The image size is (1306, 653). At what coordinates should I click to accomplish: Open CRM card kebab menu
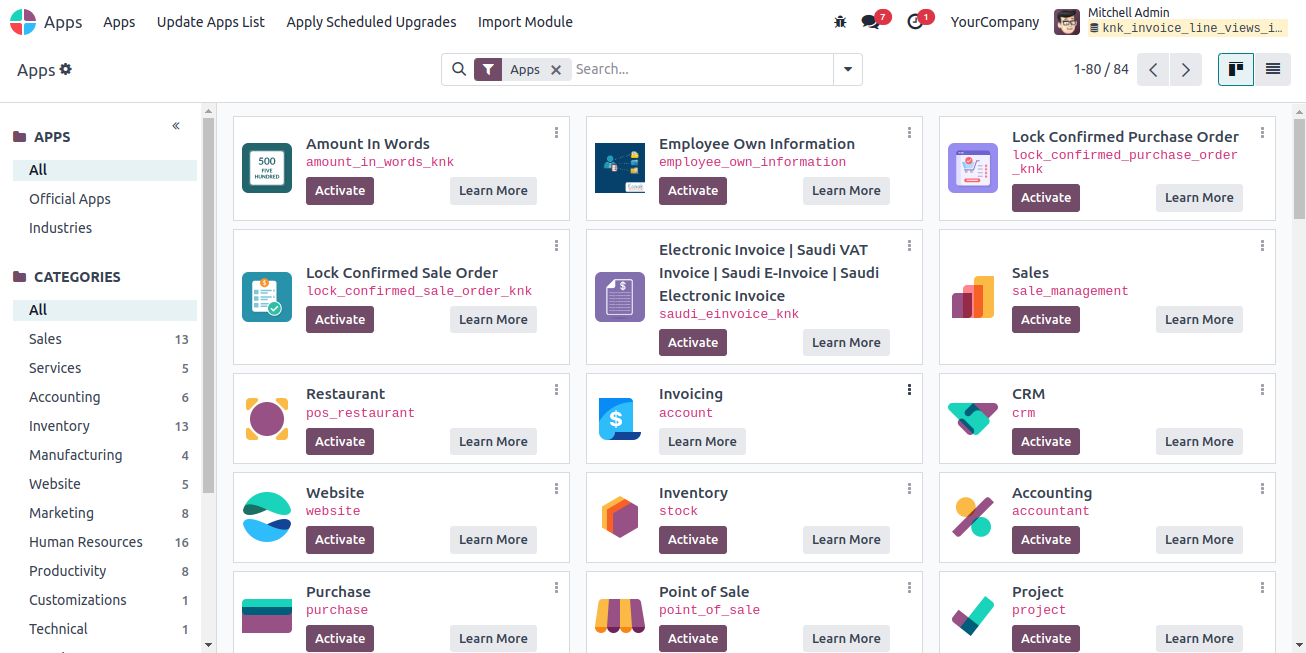pyautogui.click(x=1263, y=389)
